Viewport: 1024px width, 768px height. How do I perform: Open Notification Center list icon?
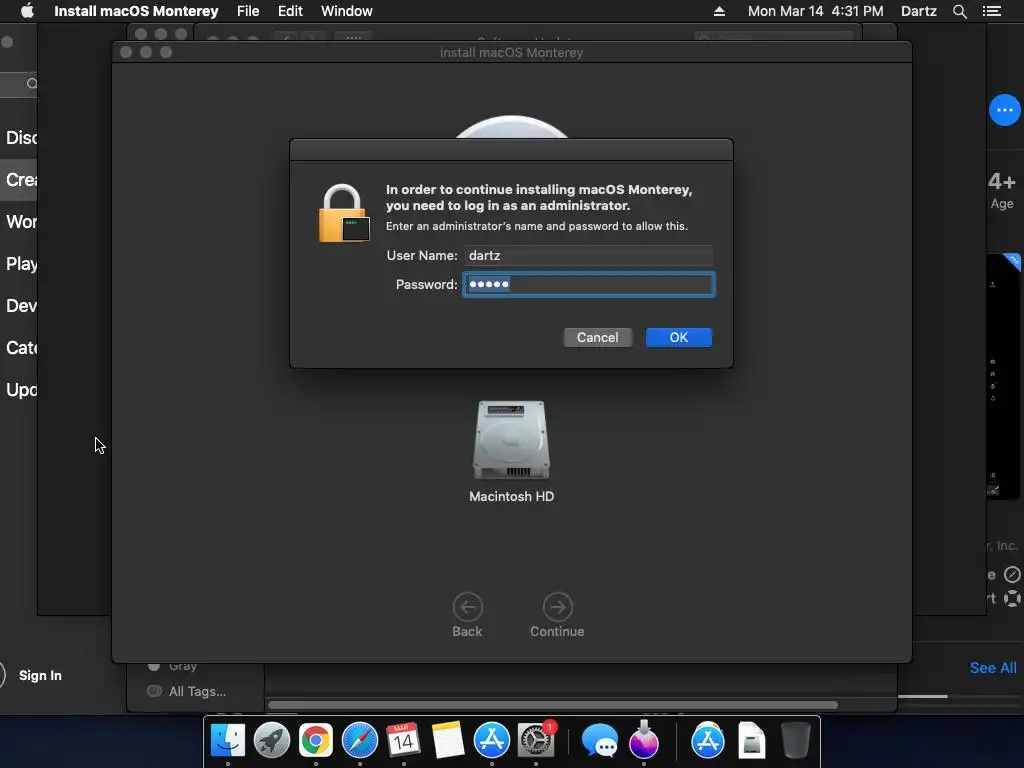pyautogui.click(x=992, y=11)
